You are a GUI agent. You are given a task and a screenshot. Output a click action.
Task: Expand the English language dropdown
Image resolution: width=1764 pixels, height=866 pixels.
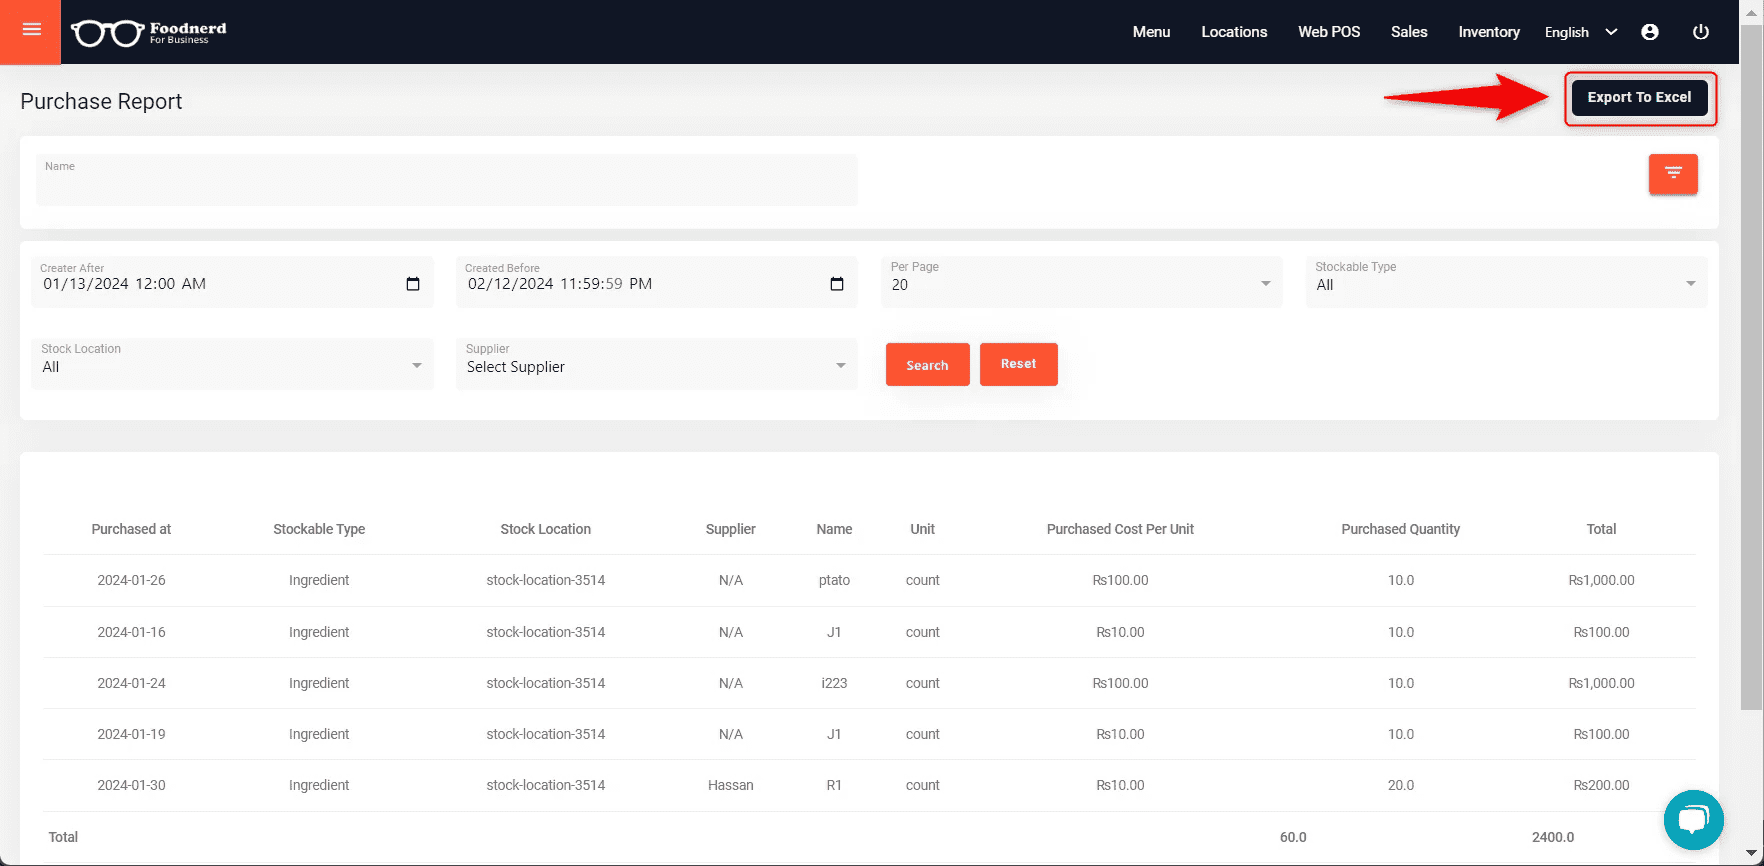point(1581,32)
